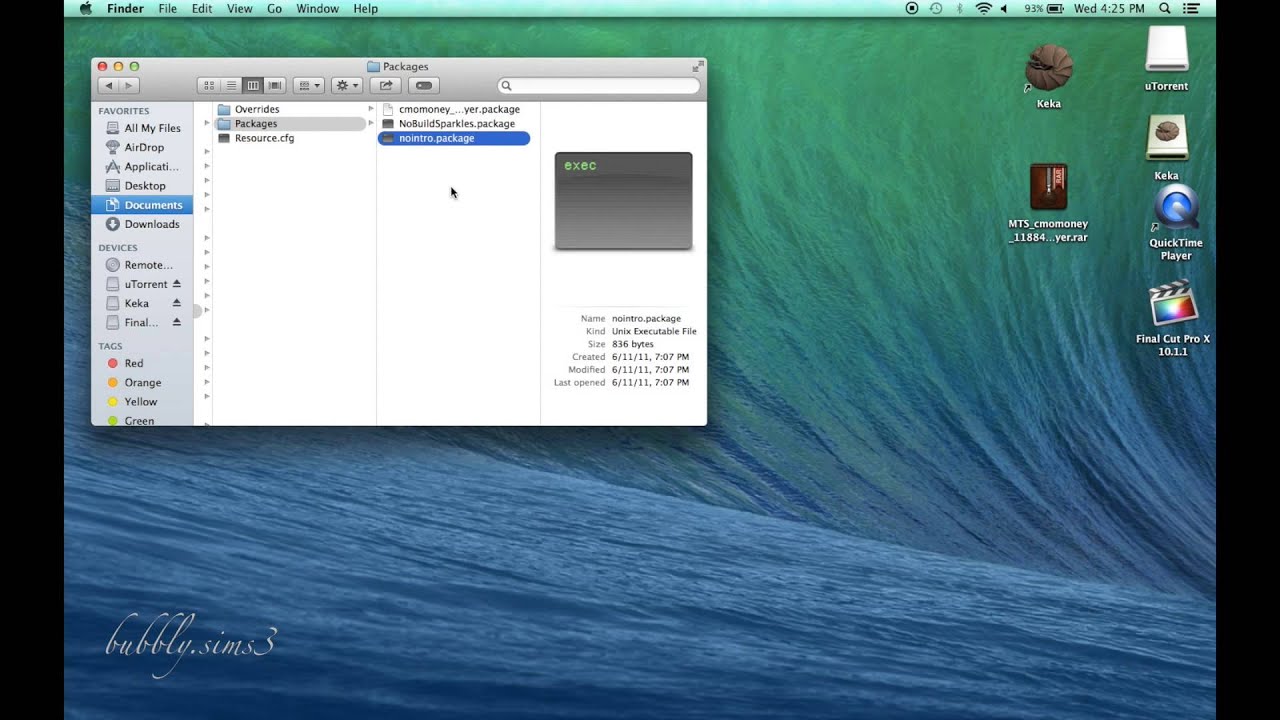The width and height of the screenshot is (1280, 720).
Task: Select NoBuildSparkles.package
Action: click(454, 124)
